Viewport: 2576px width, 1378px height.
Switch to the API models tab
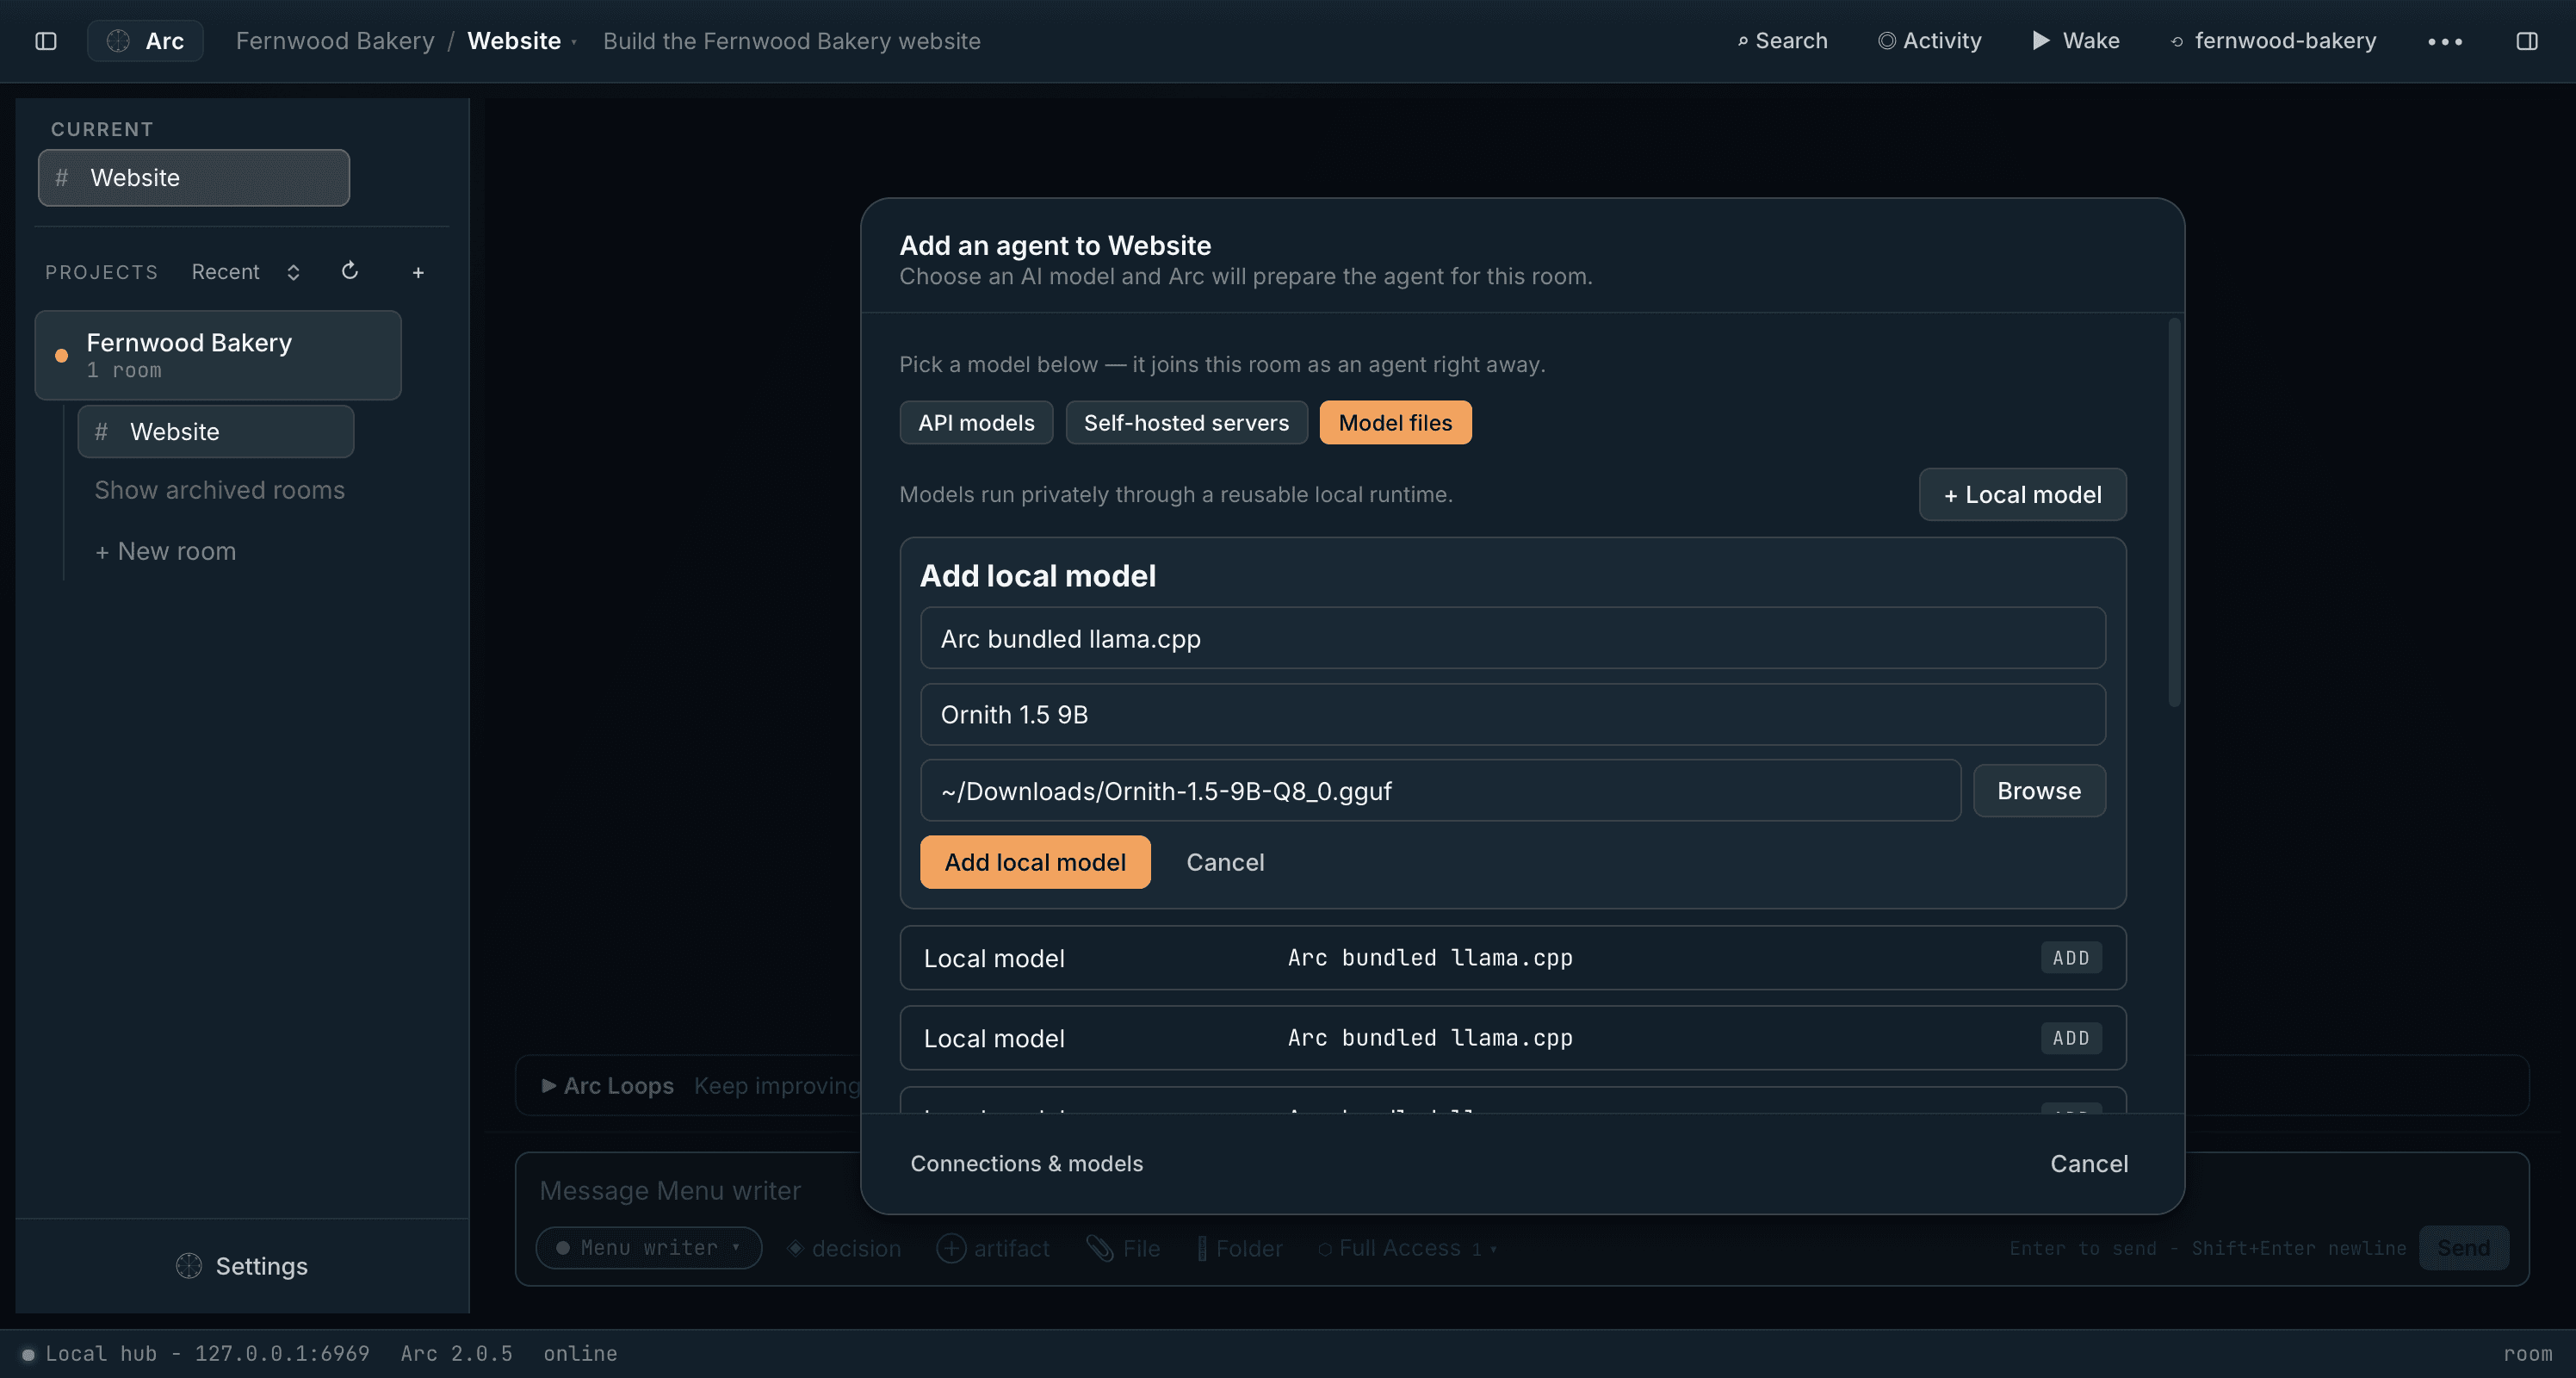[x=976, y=423]
